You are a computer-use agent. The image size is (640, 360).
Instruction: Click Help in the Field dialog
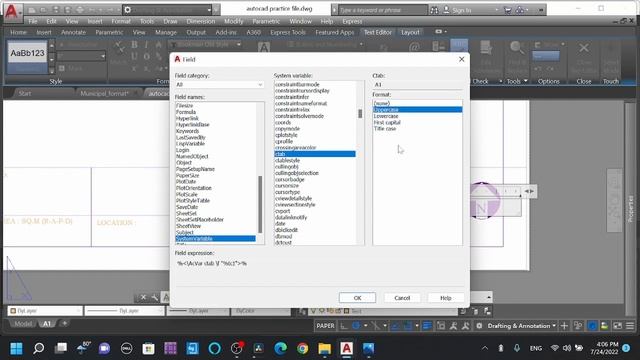point(446,298)
